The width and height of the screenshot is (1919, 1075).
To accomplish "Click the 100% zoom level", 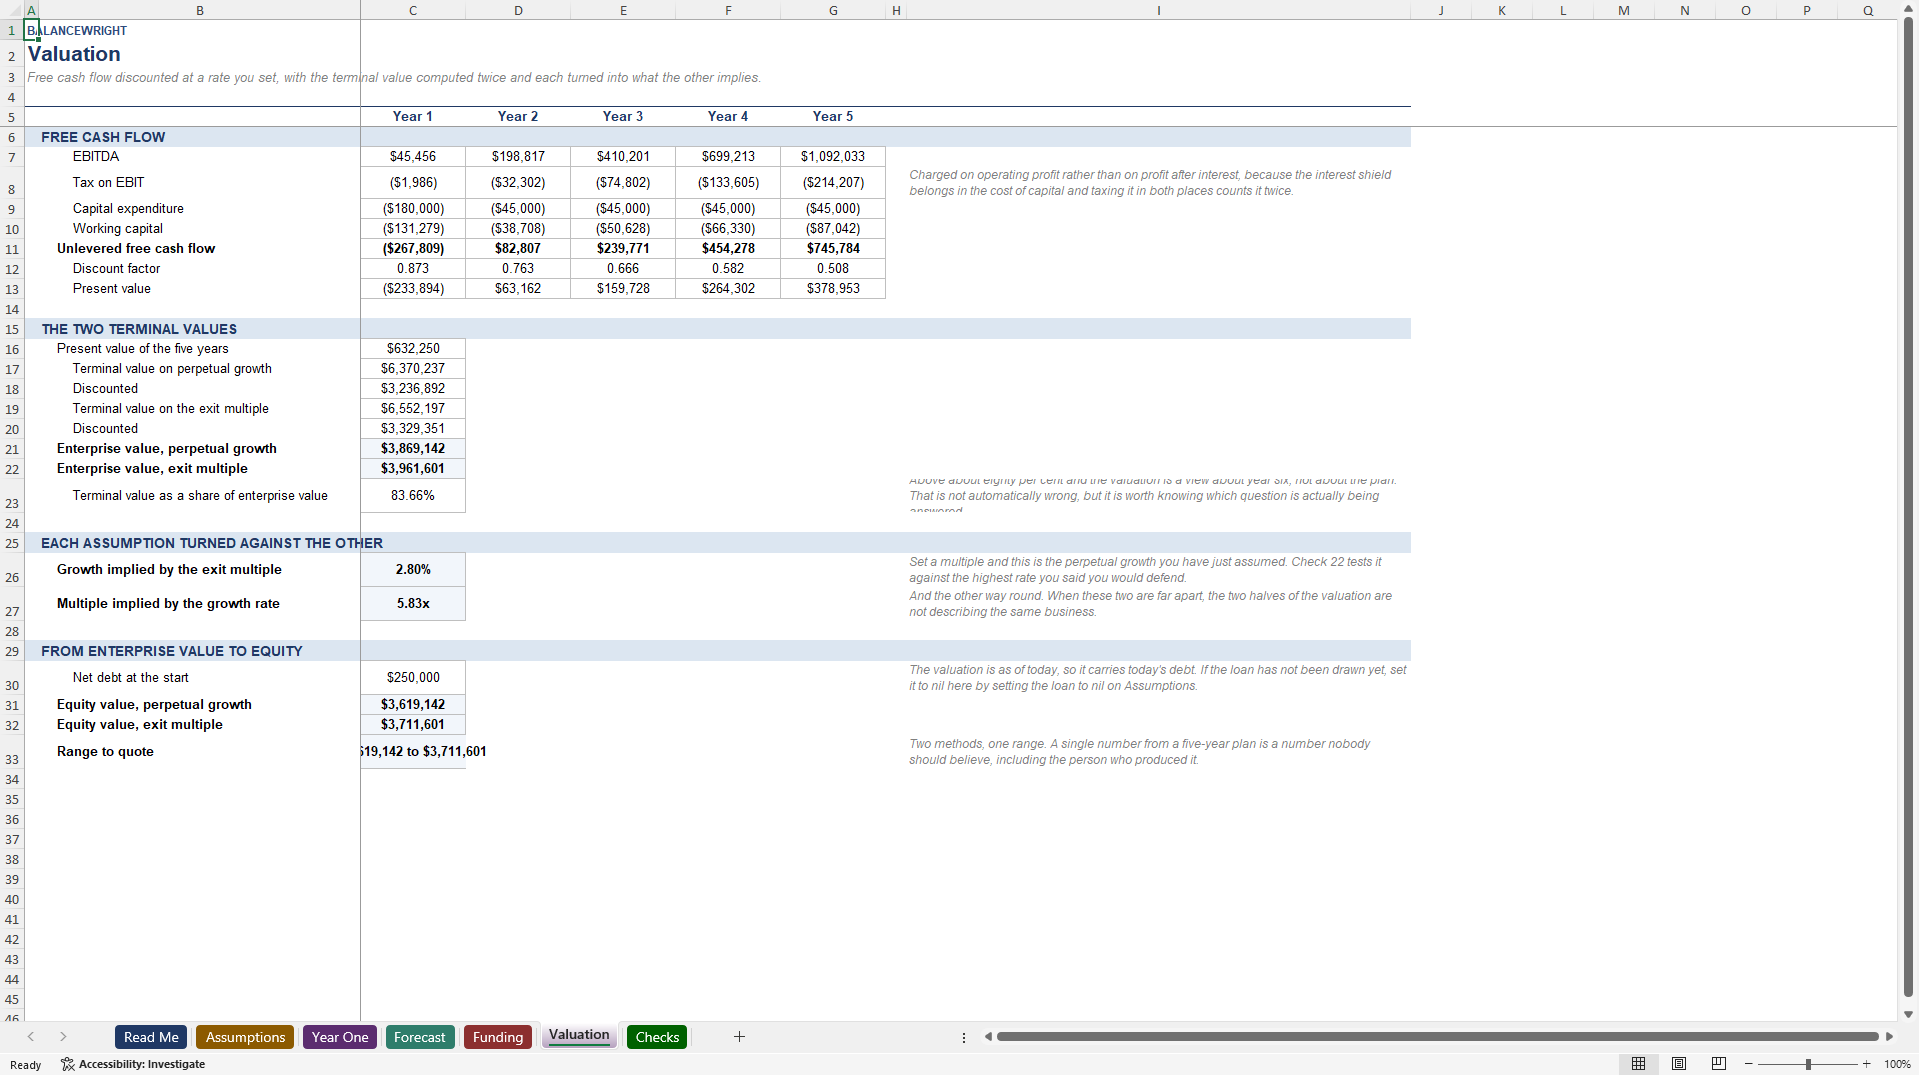I will (1897, 1064).
